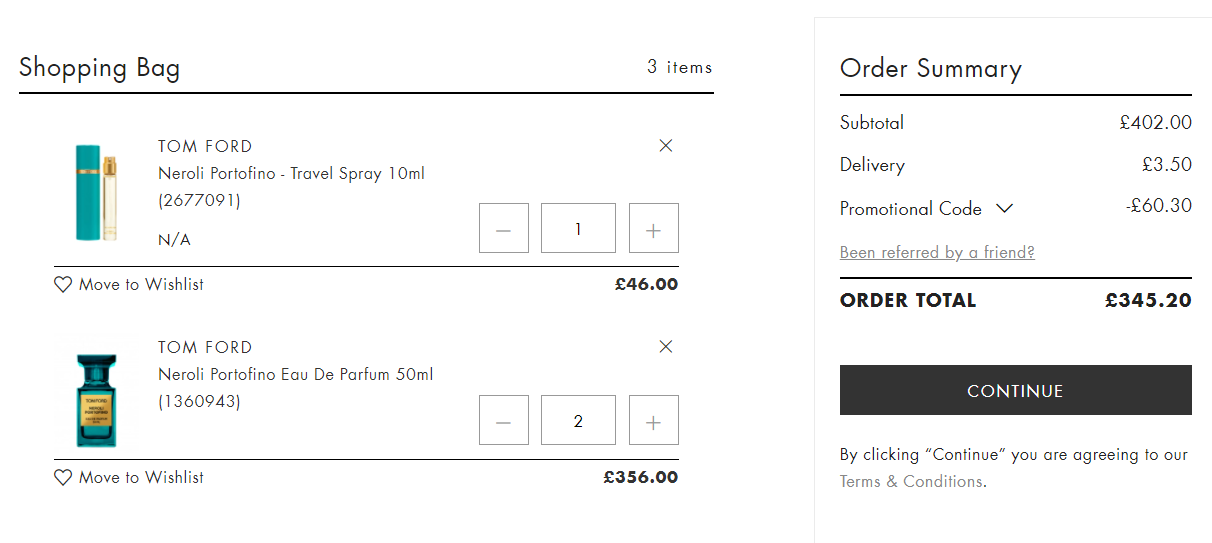Click the Travel Spray quantity field
The height and width of the screenshot is (543, 1212).
click(x=578, y=228)
